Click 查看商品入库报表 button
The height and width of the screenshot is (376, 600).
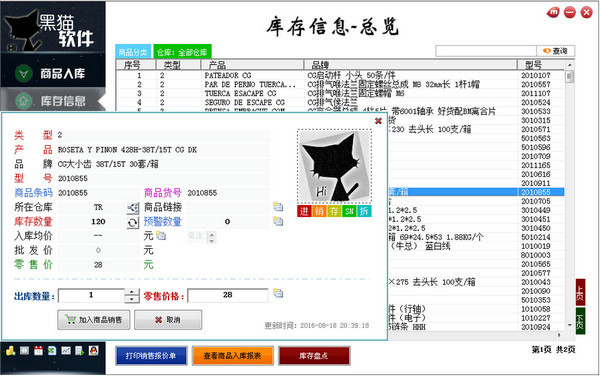pyautogui.click(x=232, y=356)
